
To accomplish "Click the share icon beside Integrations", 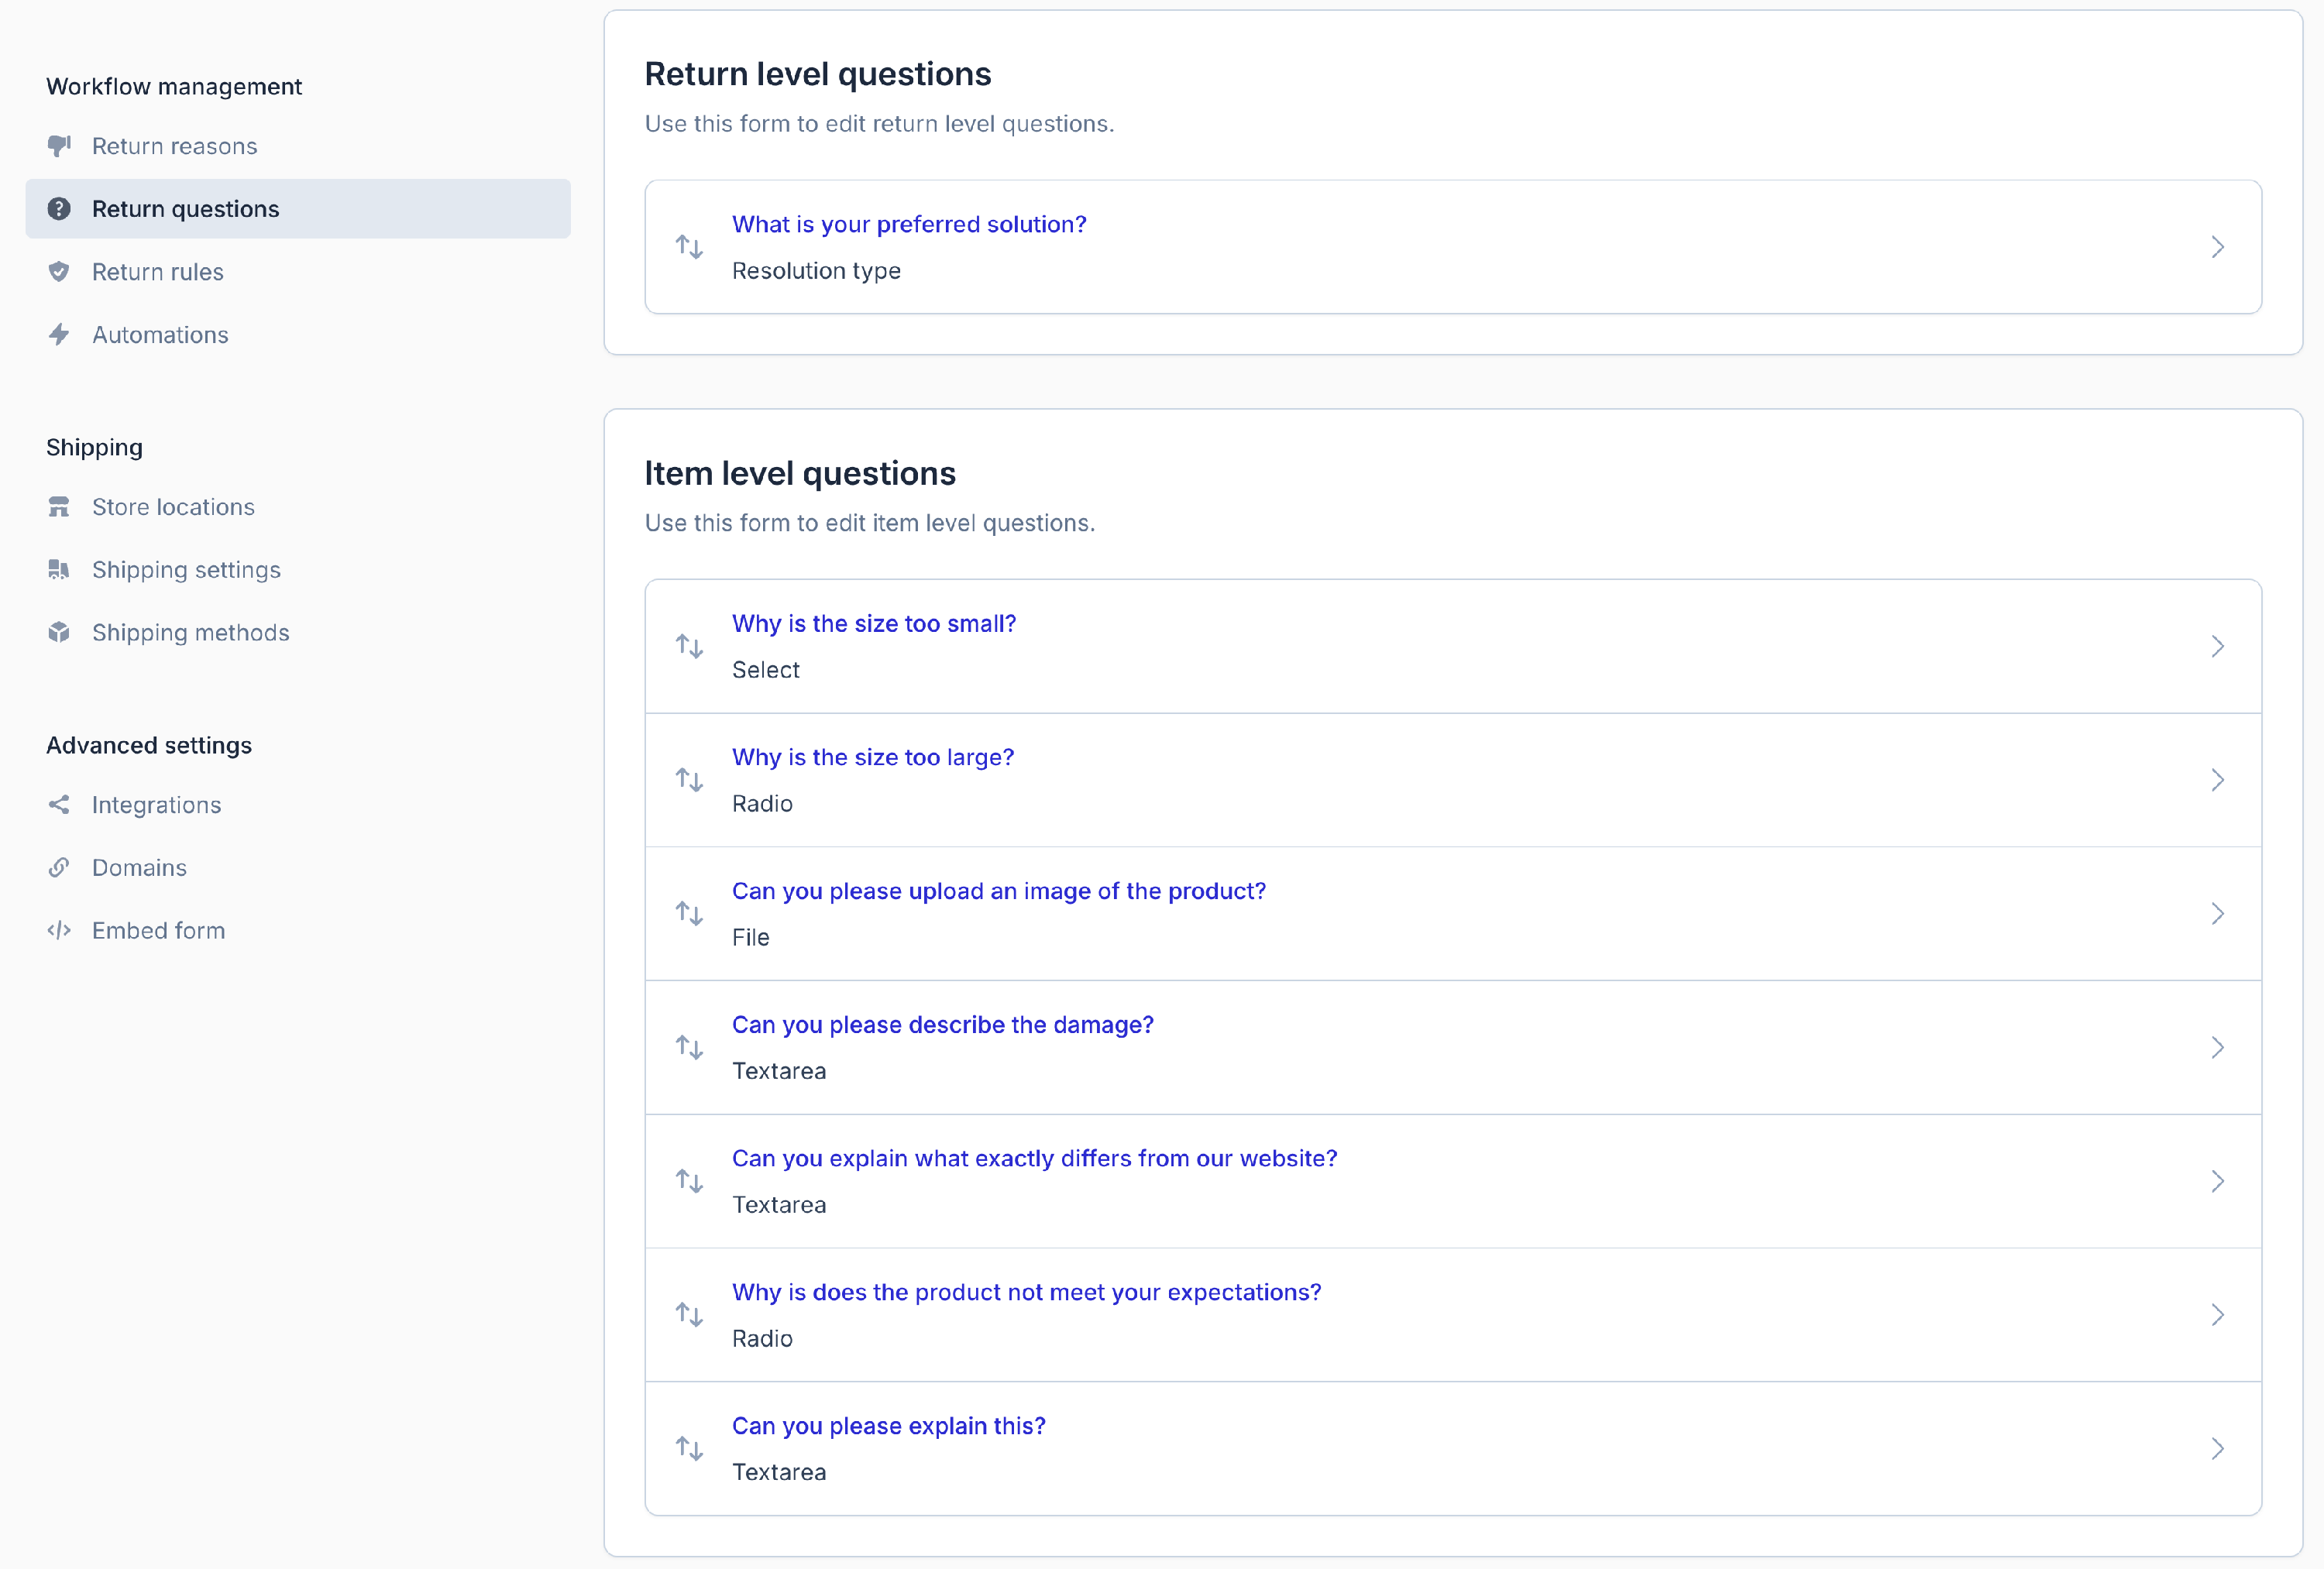I will [59, 805].
